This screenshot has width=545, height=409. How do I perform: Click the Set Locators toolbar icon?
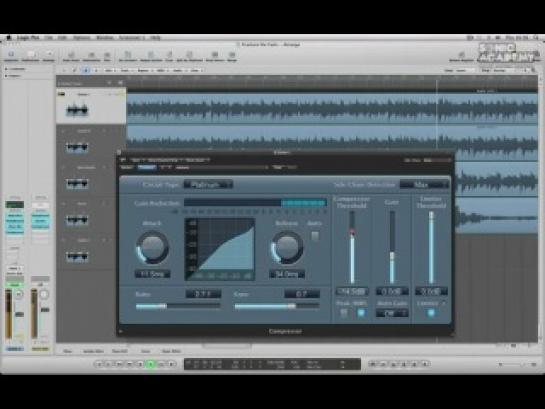(x=128, y=55)
